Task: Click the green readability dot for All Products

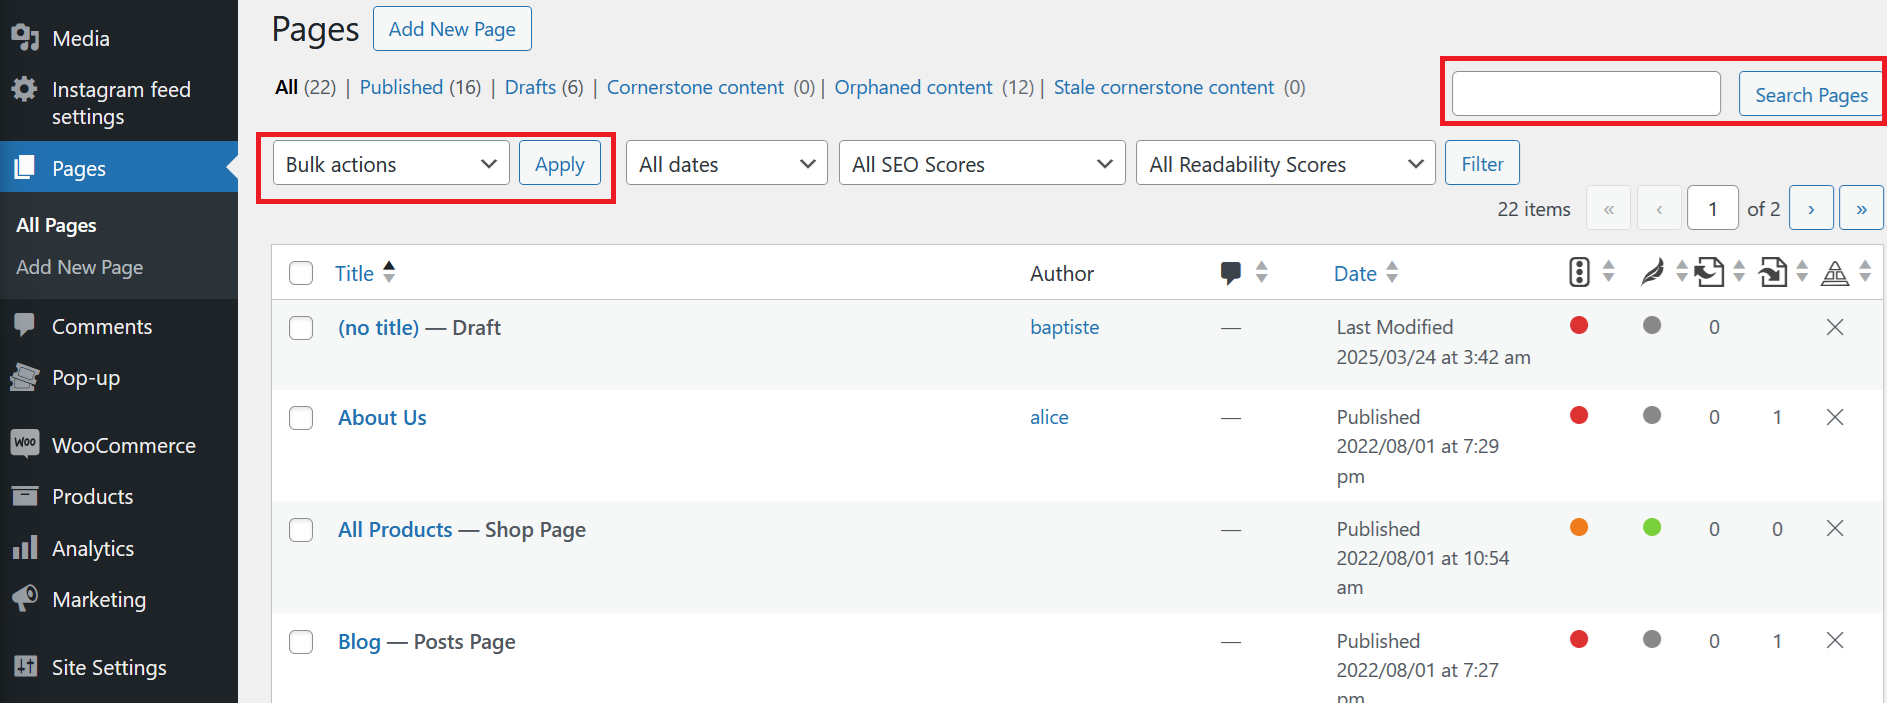Action: point(1652,527)
